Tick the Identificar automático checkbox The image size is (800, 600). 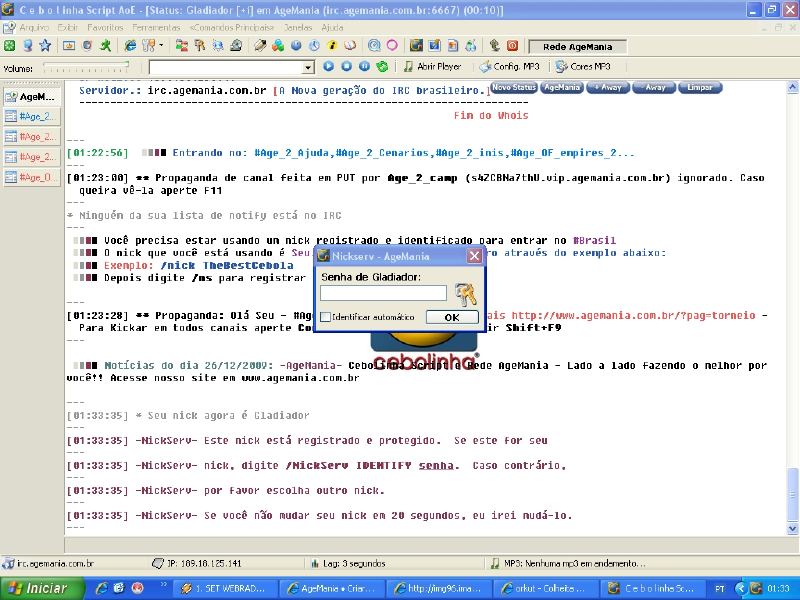click(x=326, y=317)
